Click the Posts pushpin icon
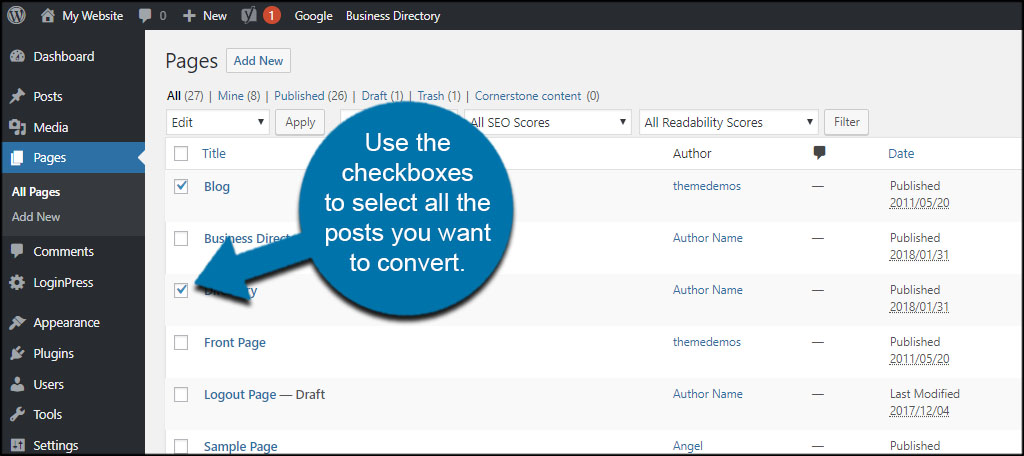This screenshot has width=1024, height=456. [x=18, y=97]
